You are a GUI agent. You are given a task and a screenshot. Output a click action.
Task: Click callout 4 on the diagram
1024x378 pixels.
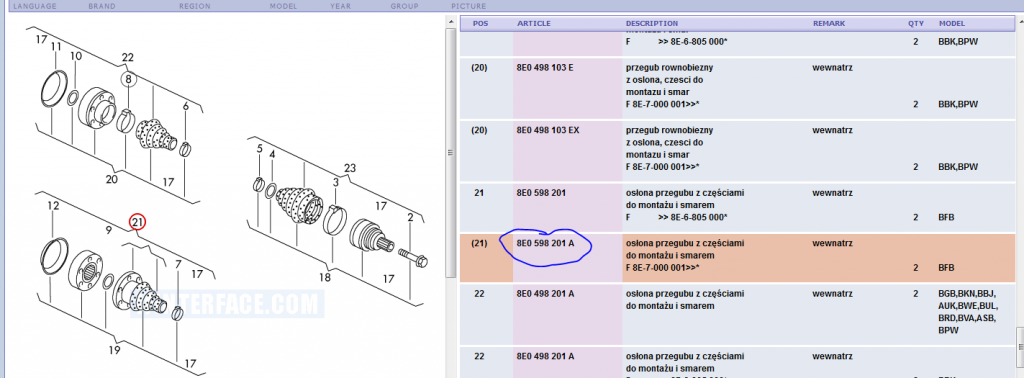pyautogui.click(x=272, y=155)
